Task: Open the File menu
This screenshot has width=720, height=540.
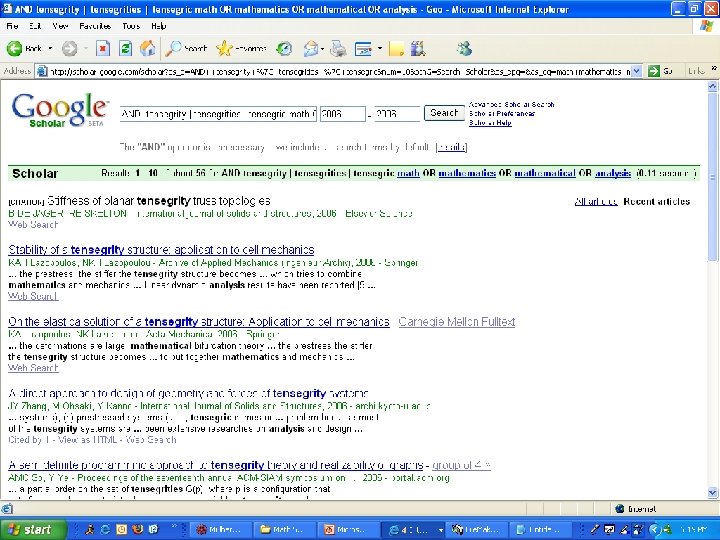Action: (12, 26)
